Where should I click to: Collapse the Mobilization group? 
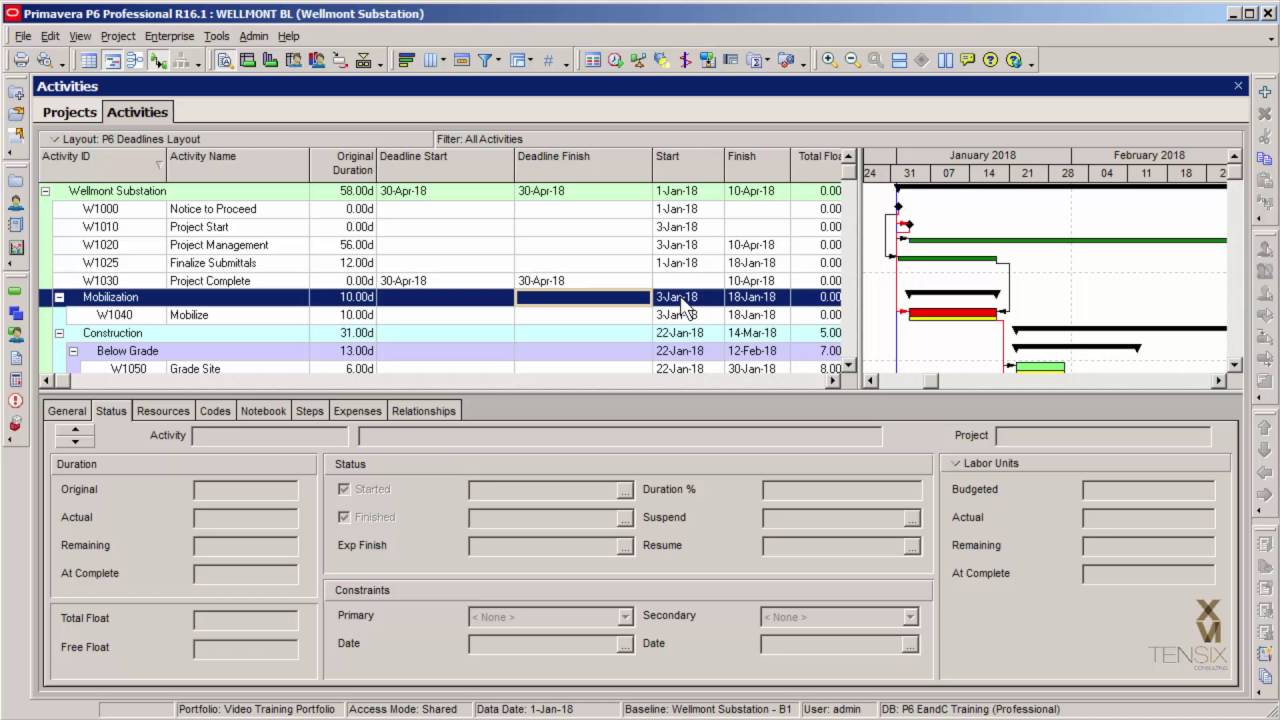click(x=59, y=297)
